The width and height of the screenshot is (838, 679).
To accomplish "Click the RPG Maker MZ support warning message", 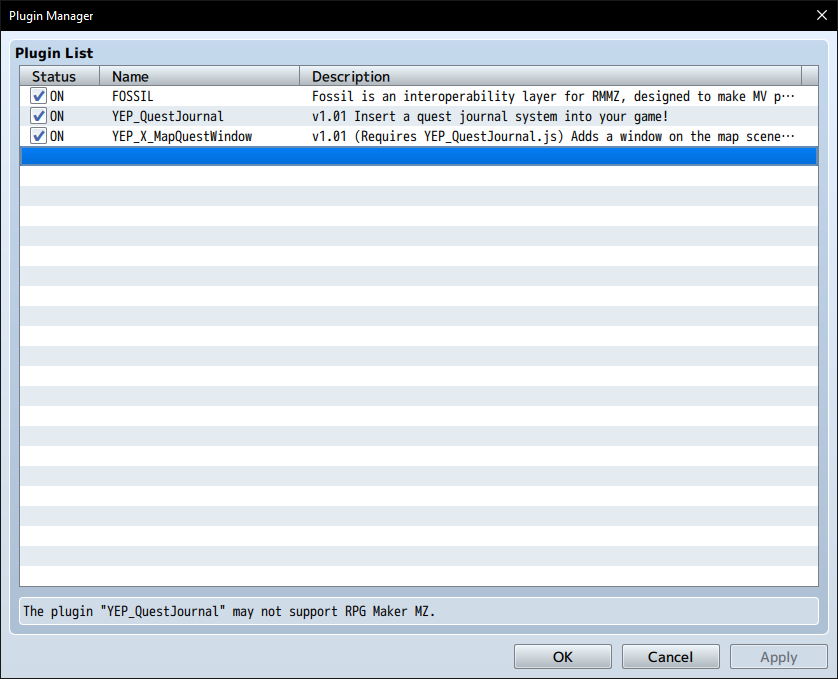I will point(229,611).
